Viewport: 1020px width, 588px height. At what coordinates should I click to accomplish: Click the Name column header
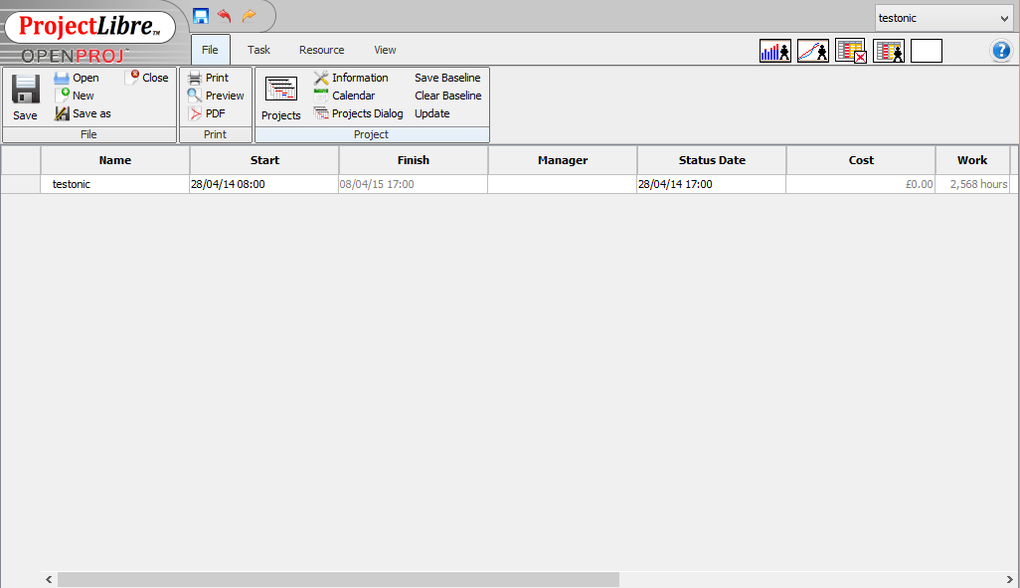click(115, 160)
